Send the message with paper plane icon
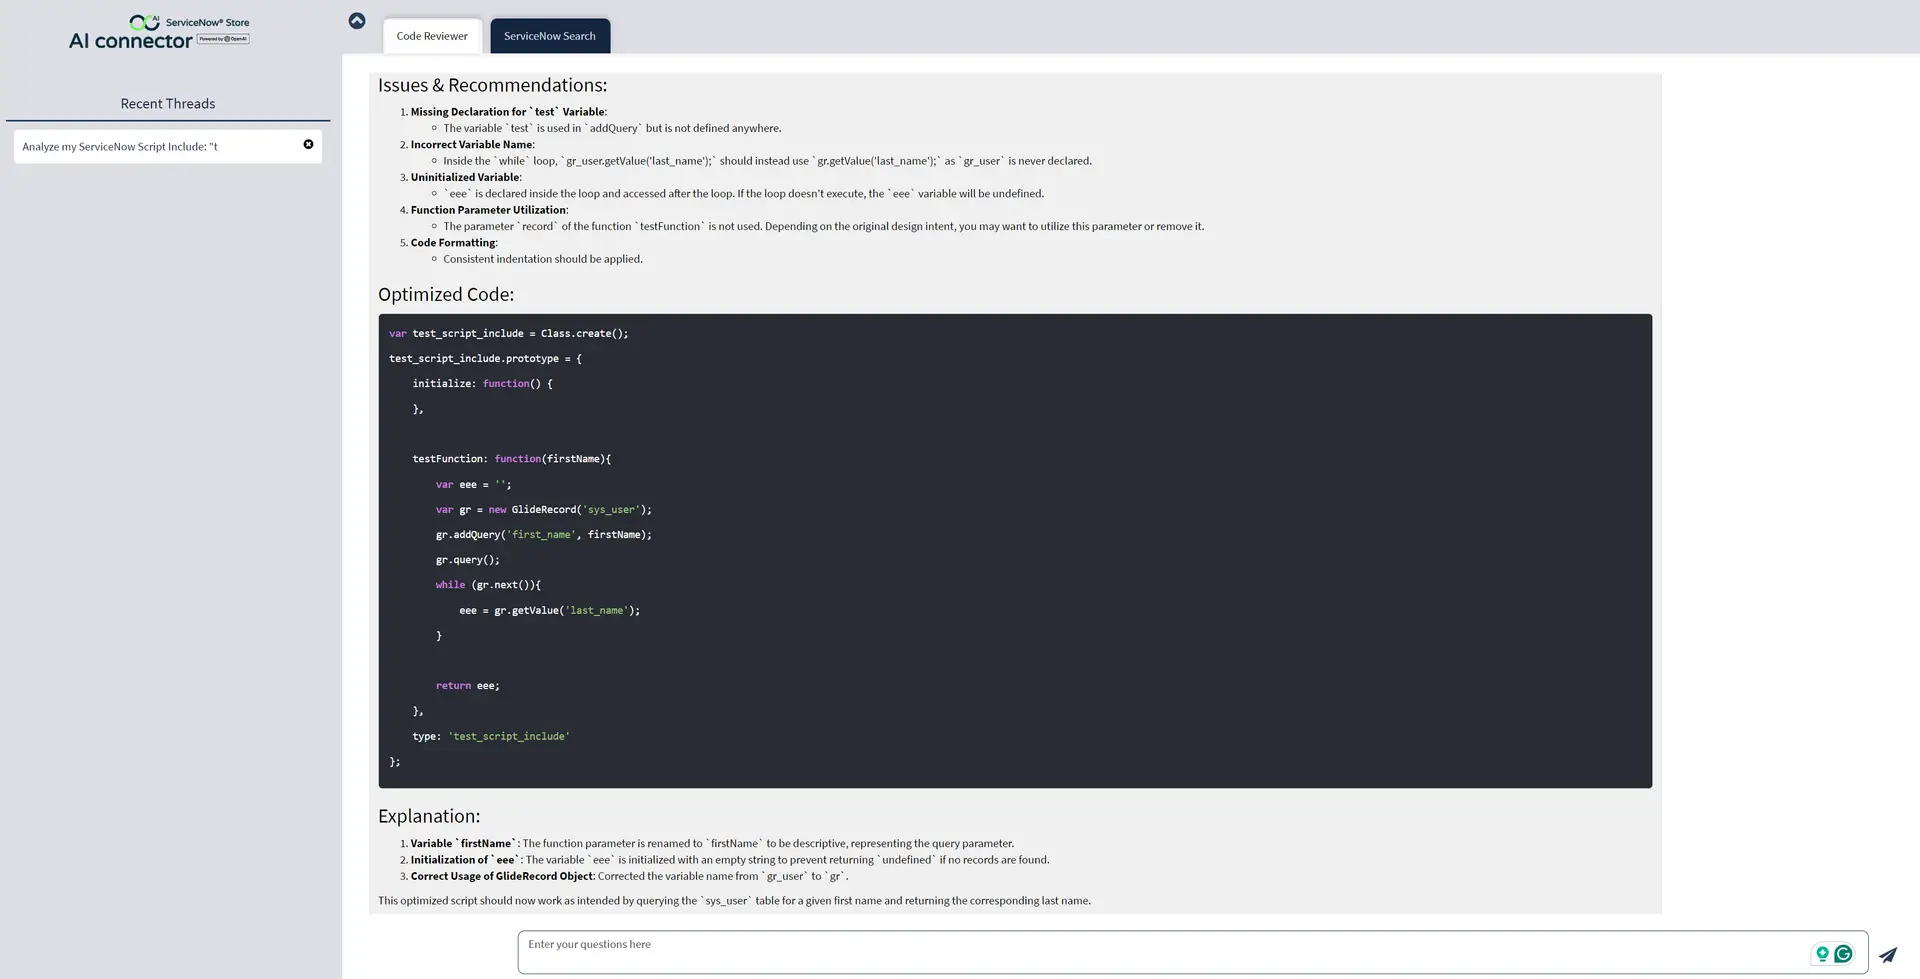Image resolution: width=1920 pixels, height=979 pixels. click(1887, 954)
